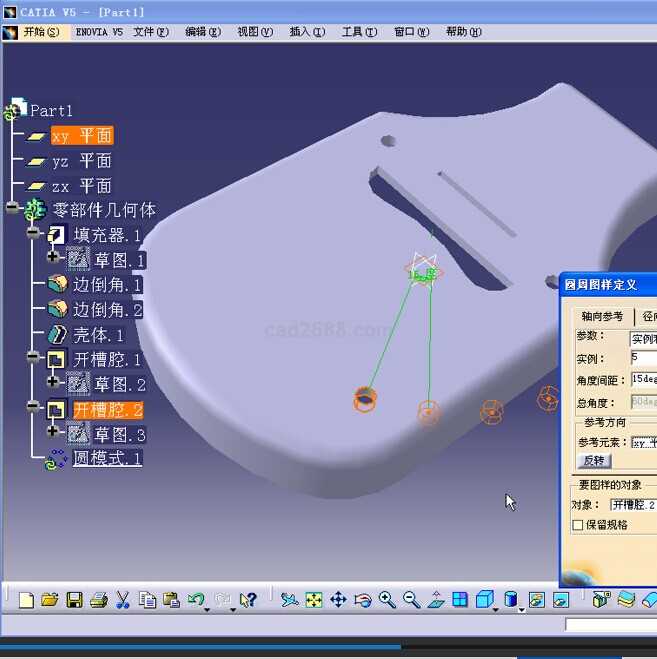The image size is (657, 659).
Task: Select 圆模式.1 in the tree
Action: [x=107, y=458]
